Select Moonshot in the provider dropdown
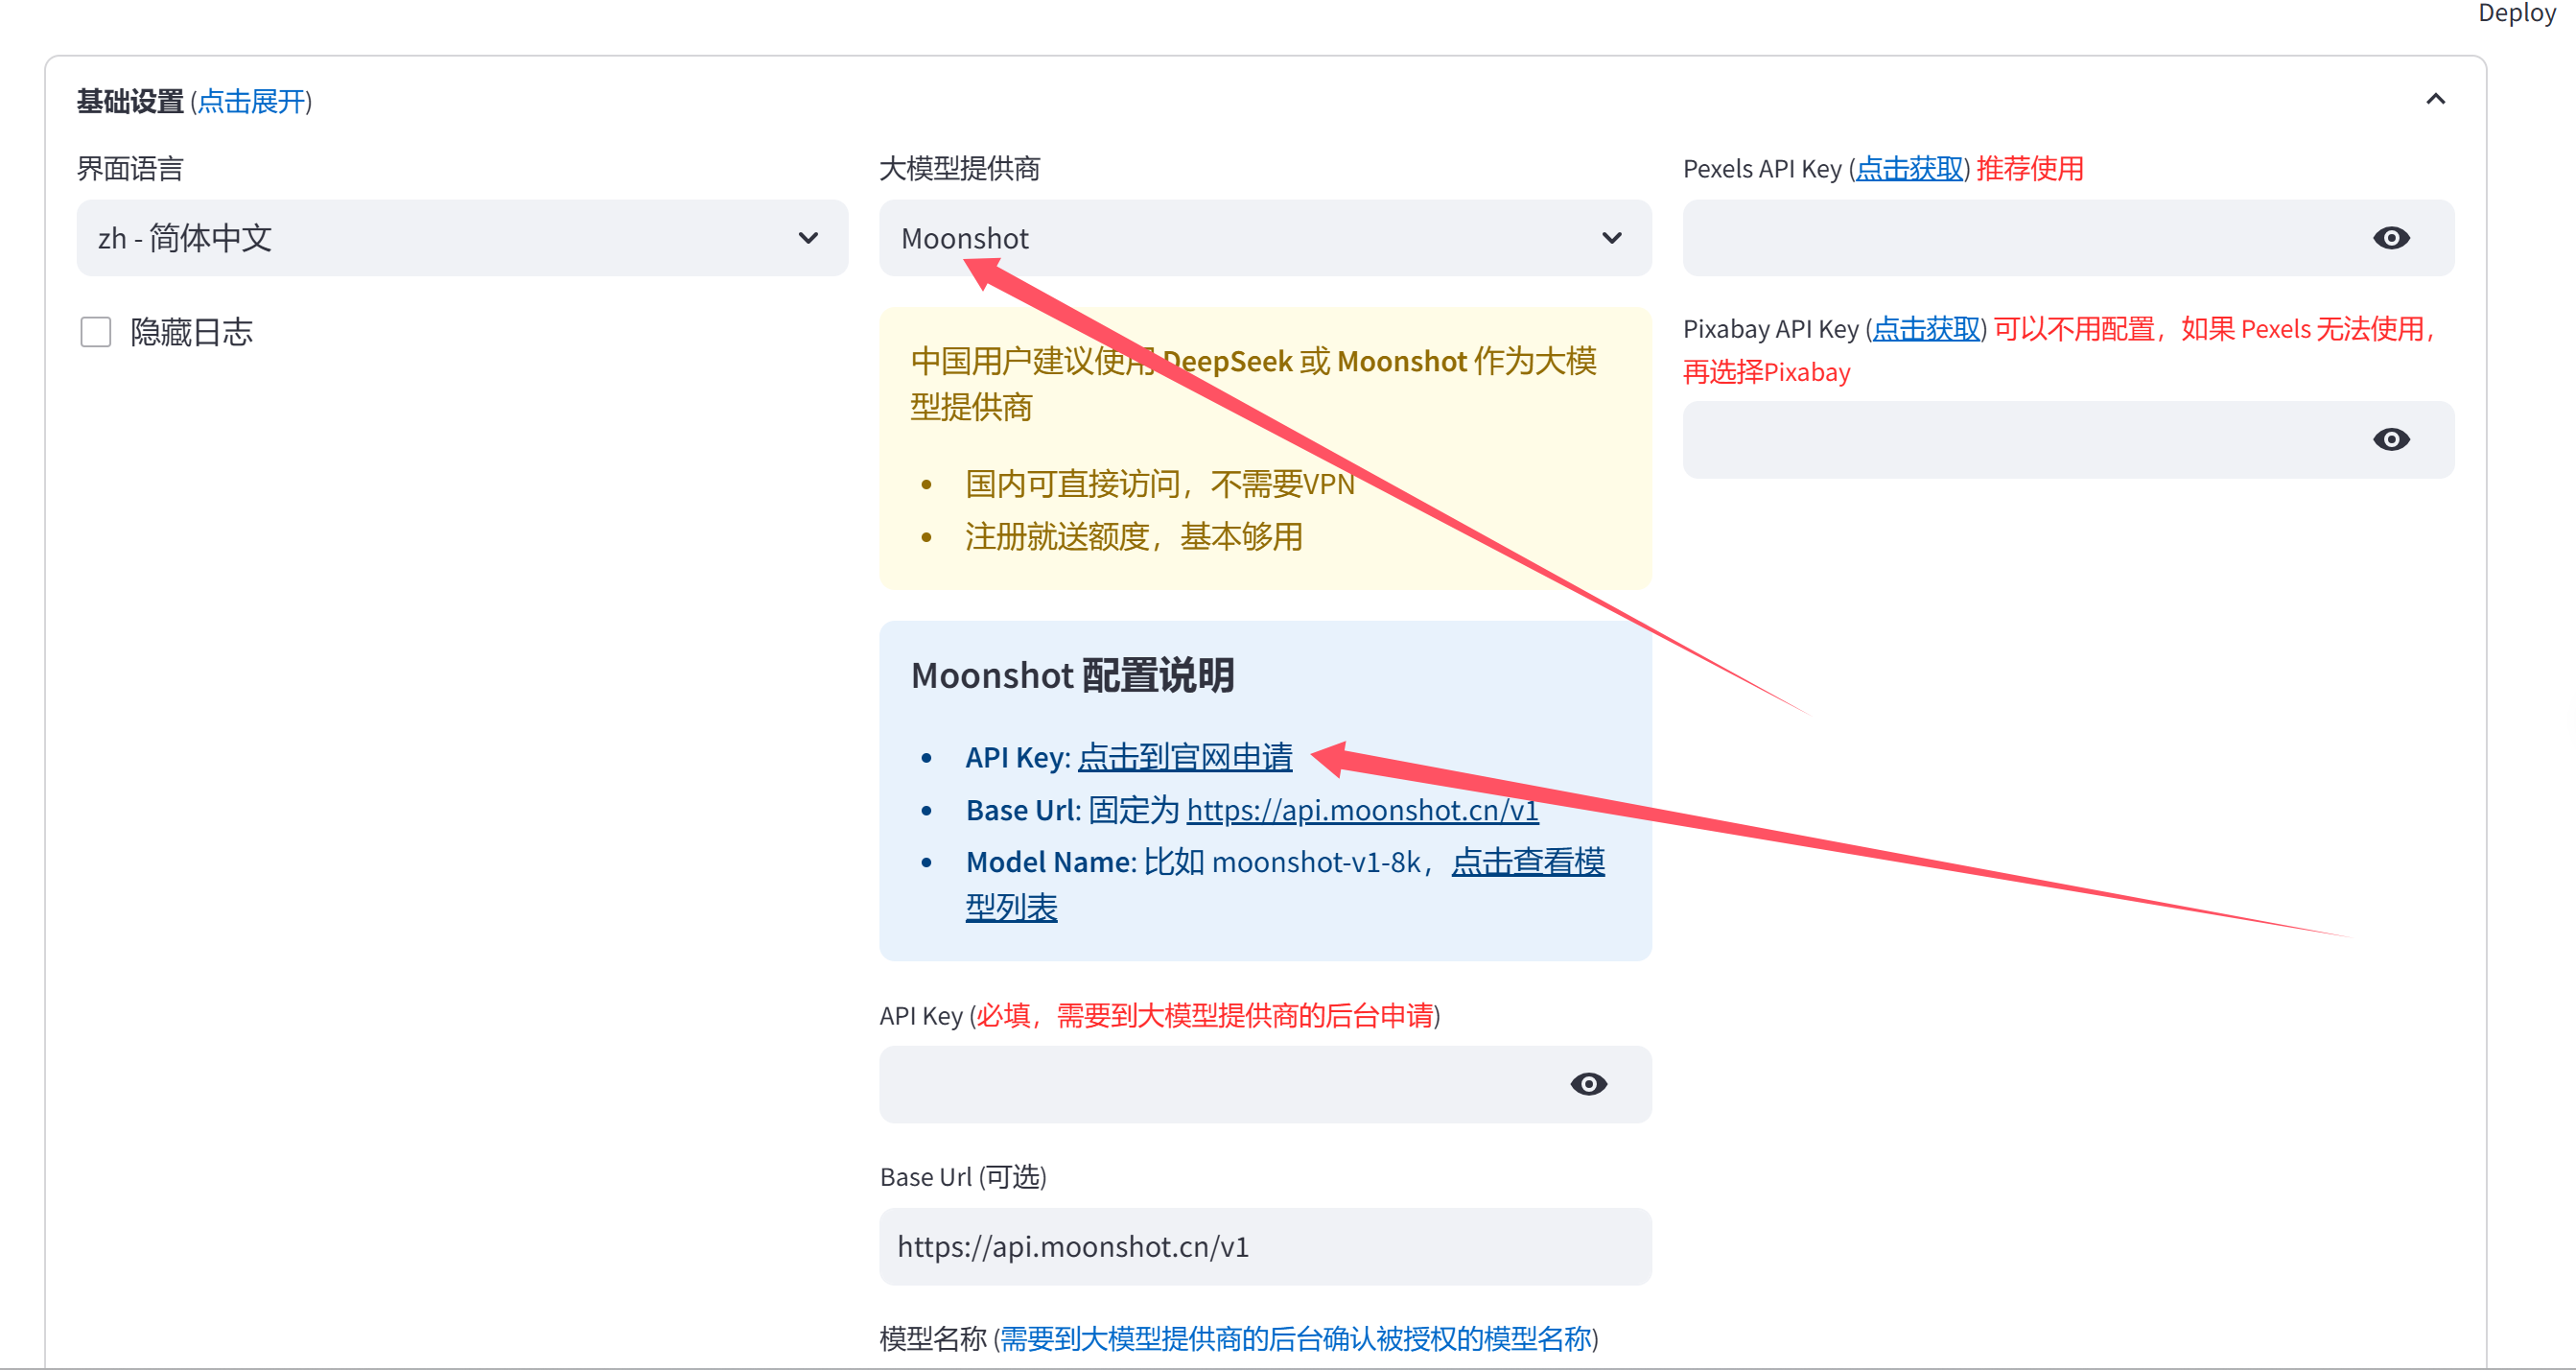 click(1264, 237)
